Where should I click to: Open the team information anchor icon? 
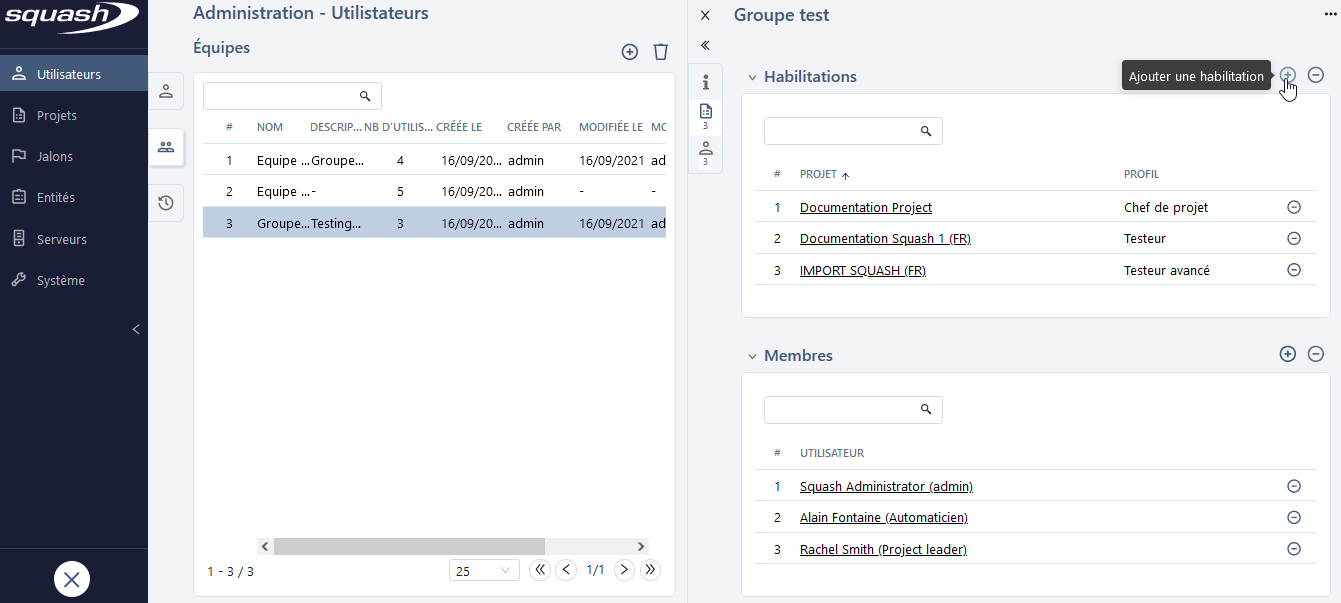pyautogui.click(x=705, y=82)
